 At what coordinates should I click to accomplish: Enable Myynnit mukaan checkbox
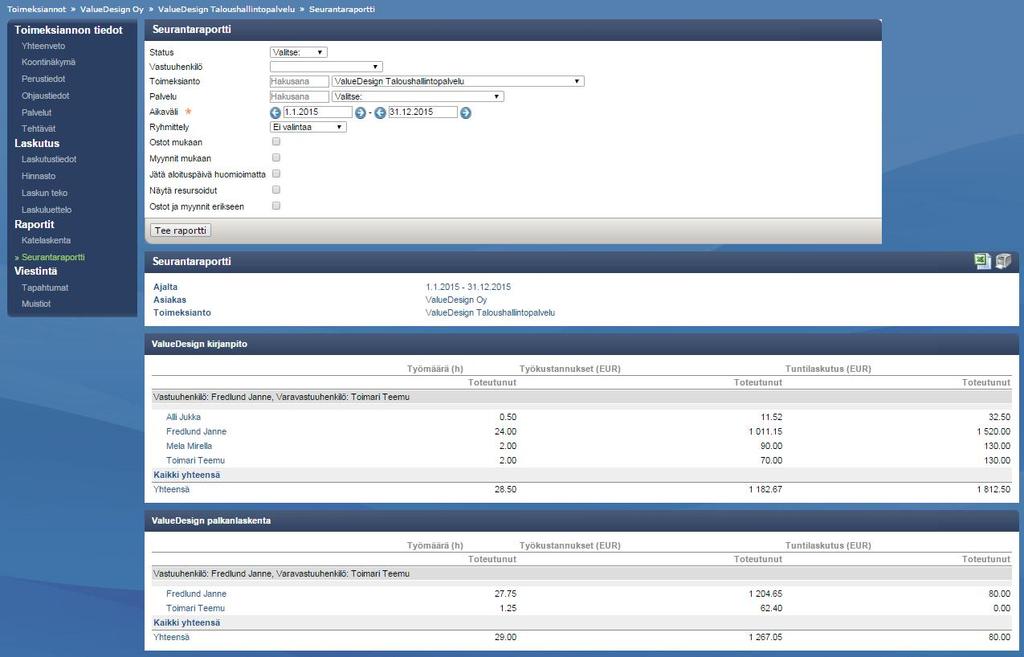coord(276,157)
